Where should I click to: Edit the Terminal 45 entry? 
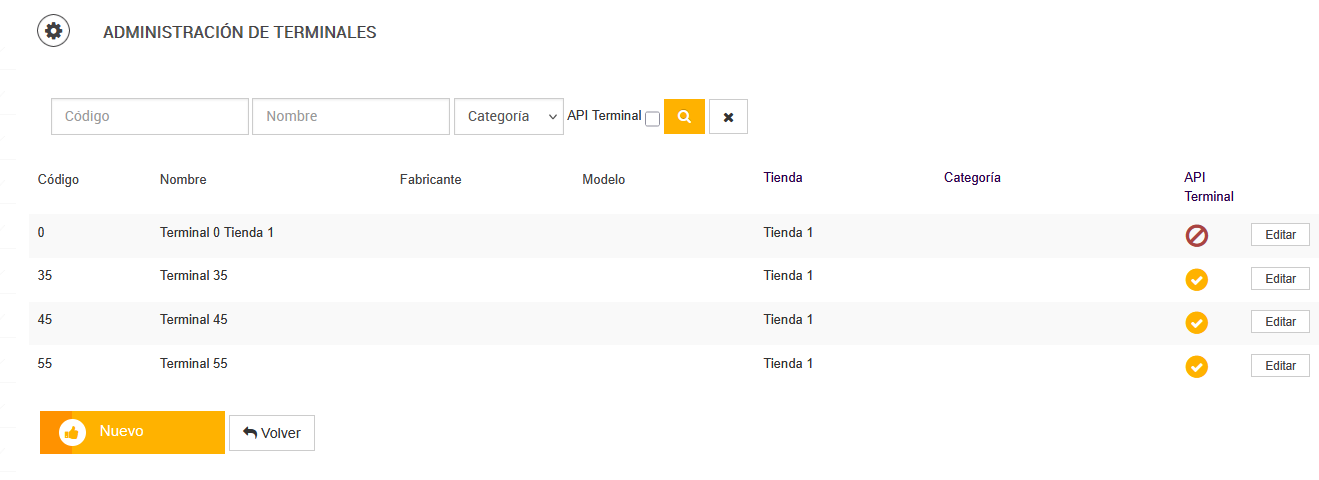(x=1280, y=322)
